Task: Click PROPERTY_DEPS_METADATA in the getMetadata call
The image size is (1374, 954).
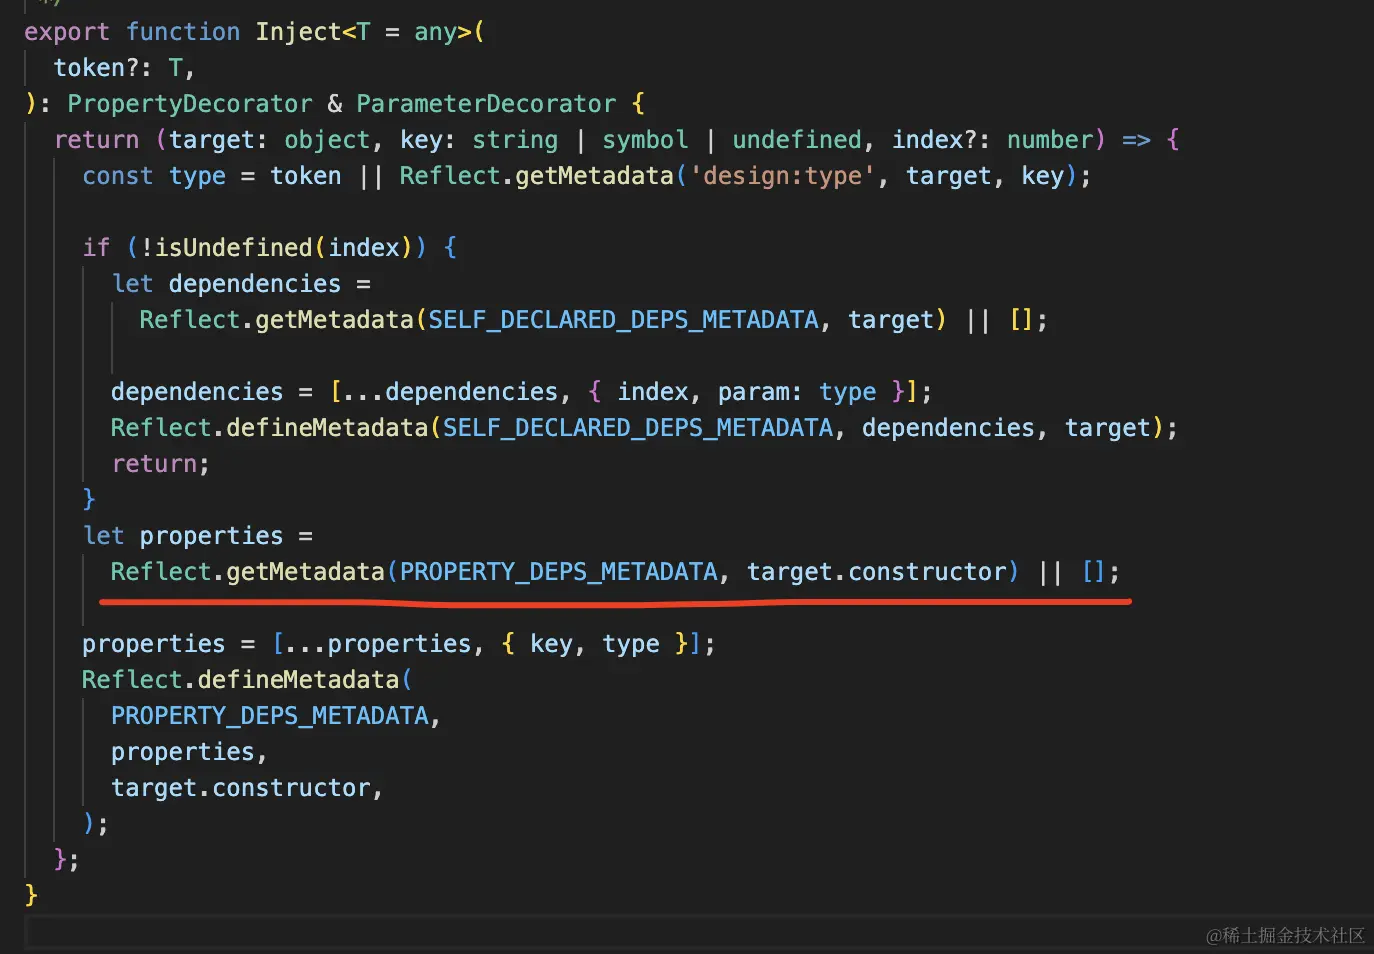Action: point(559,572)
